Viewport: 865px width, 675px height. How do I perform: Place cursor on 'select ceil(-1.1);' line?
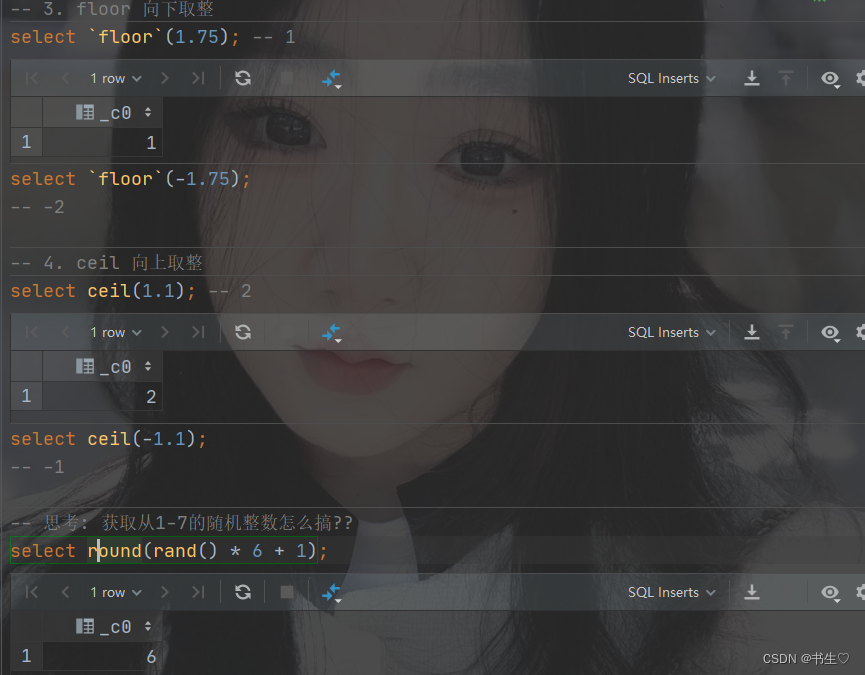point(108,439)
